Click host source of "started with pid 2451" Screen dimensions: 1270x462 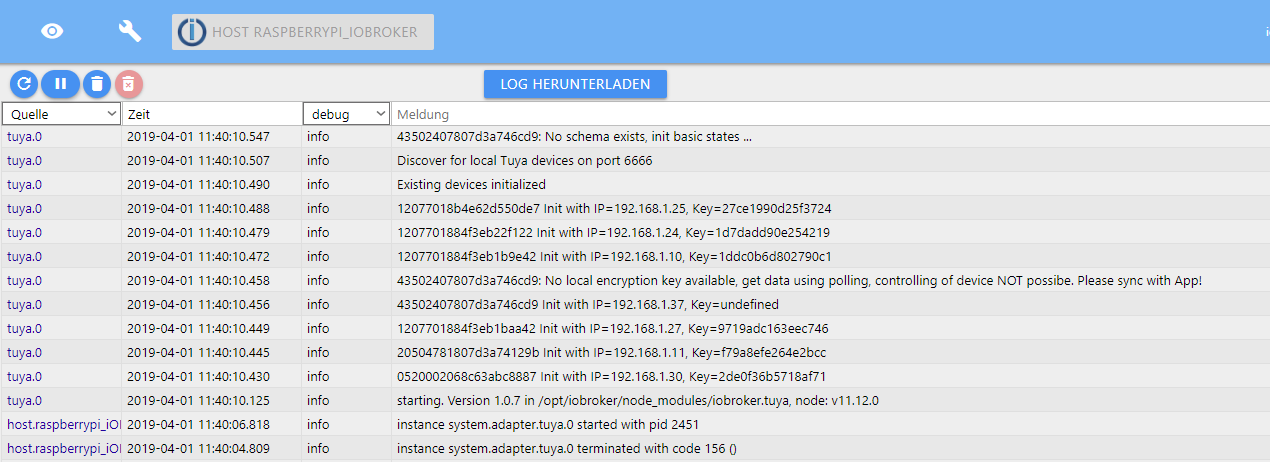(63, 424)
